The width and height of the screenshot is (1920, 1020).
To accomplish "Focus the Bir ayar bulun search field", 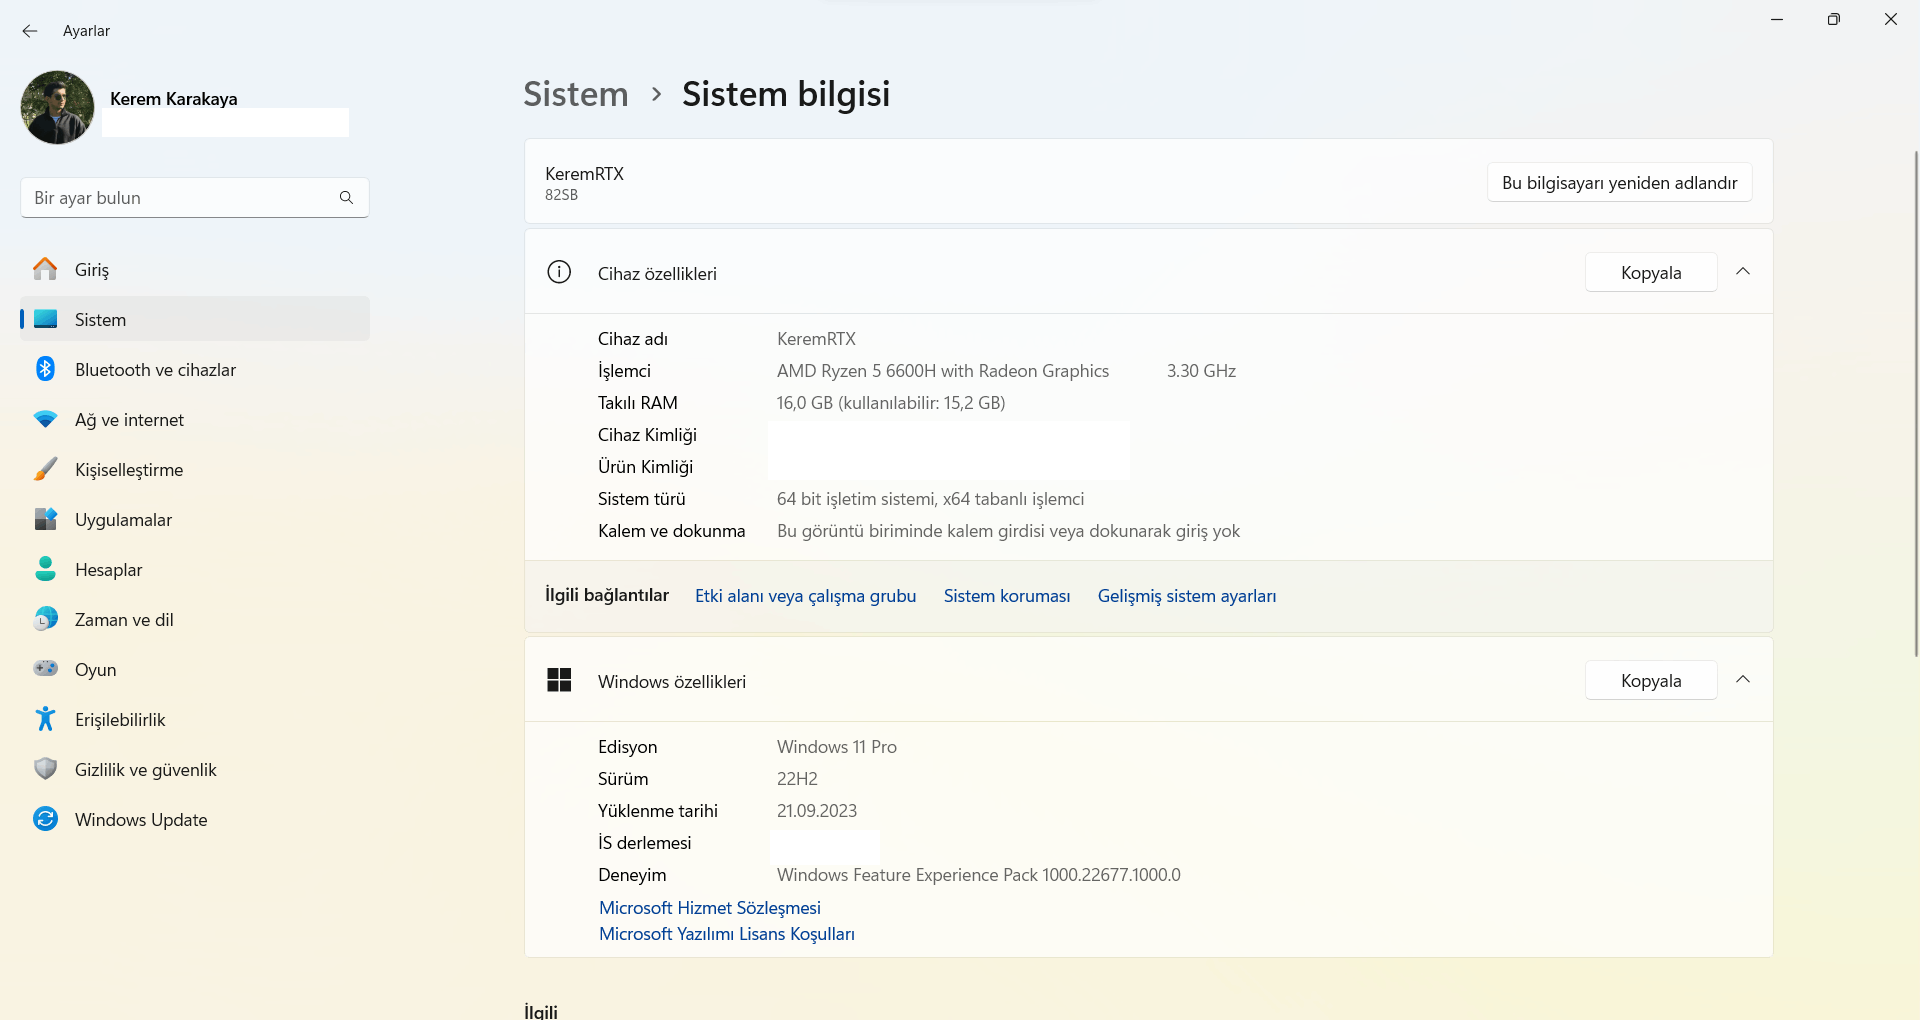I will coord(195,198).
